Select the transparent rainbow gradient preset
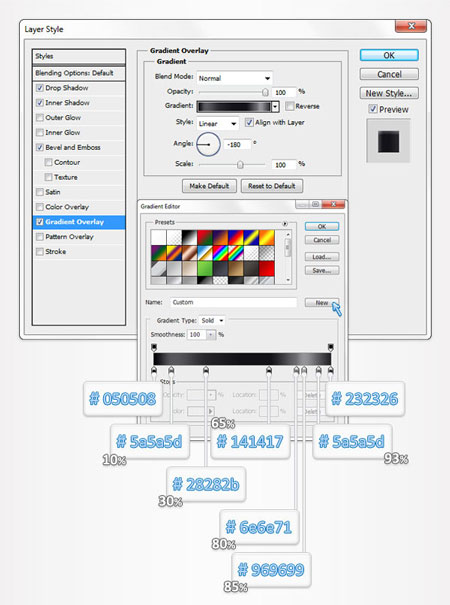This screenshot has width=450, height=605. tap(235, 253)
